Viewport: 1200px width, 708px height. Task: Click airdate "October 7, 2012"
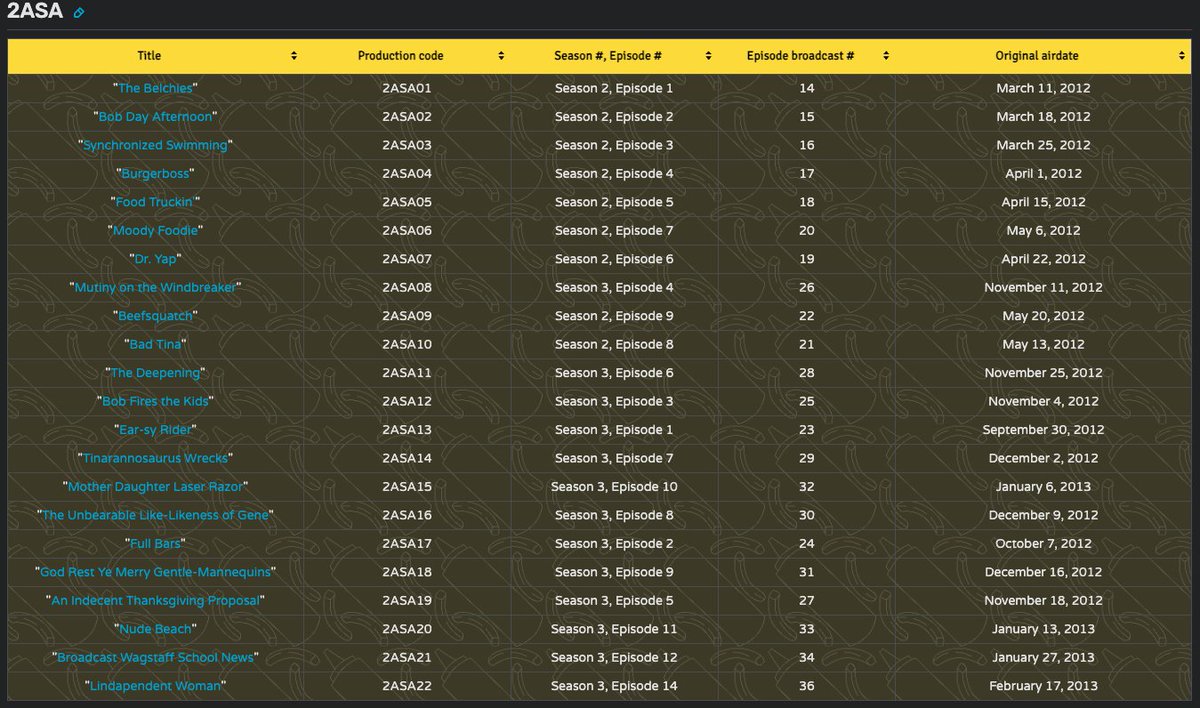point(1043,544)
